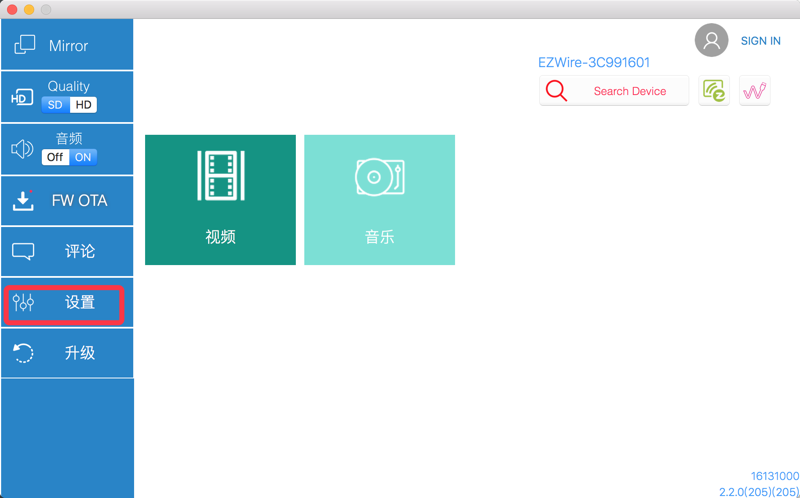Click the 评论 speech bubble icon
800x498 pixels.
[x=23, y=252]
